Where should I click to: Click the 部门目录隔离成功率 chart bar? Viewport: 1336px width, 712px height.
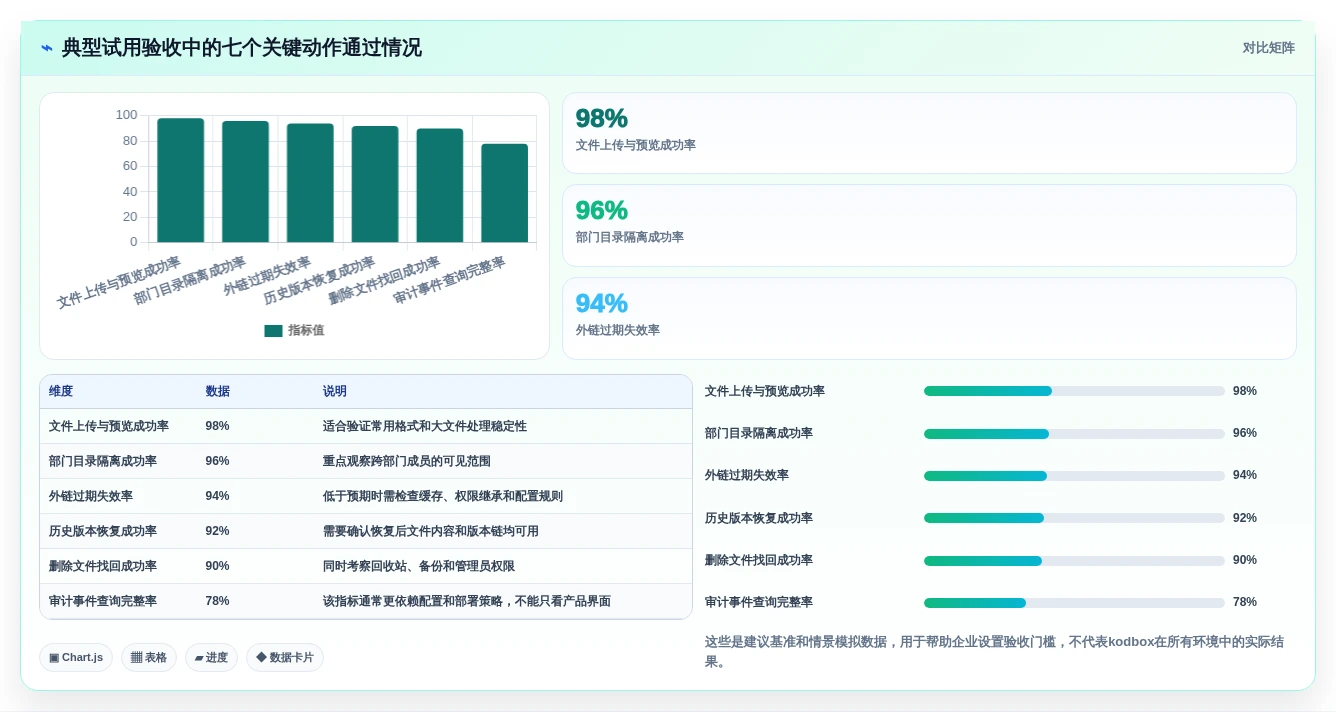[x=245, y=182]
